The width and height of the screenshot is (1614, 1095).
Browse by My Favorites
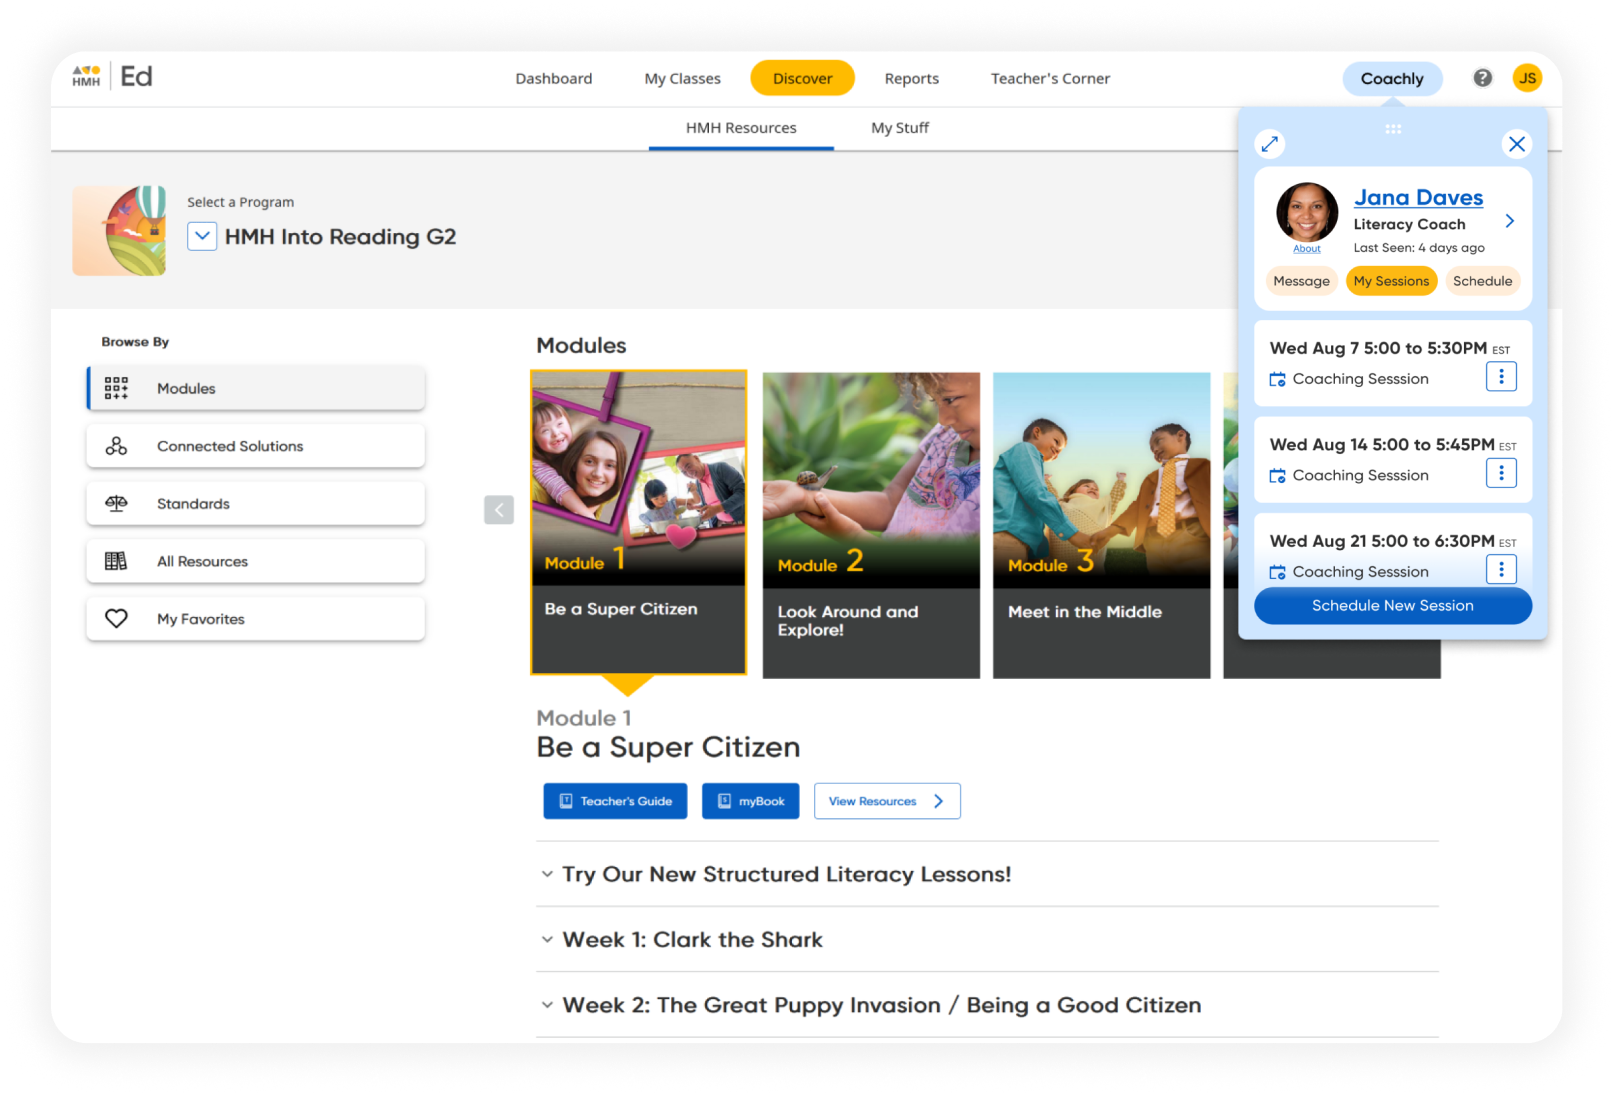[x=256, y=619]
